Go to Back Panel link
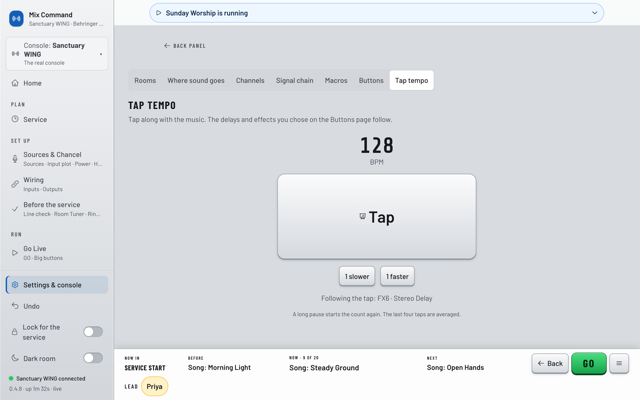This screenshot has width=640, height=400. click(x=184, y=46)
